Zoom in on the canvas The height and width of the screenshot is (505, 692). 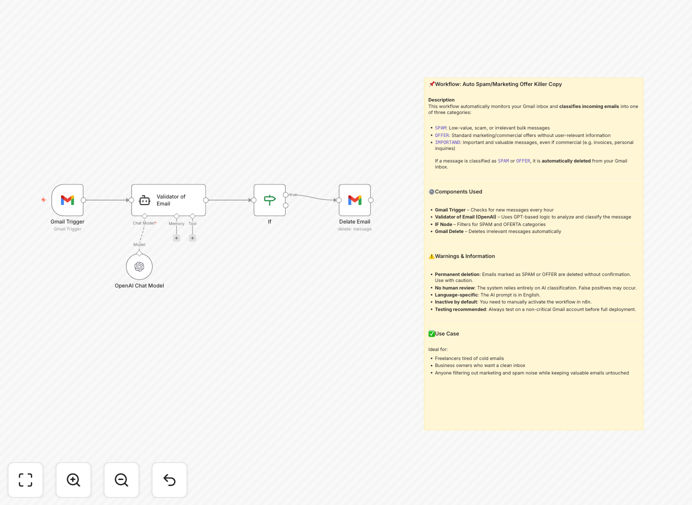click(73, 480)
